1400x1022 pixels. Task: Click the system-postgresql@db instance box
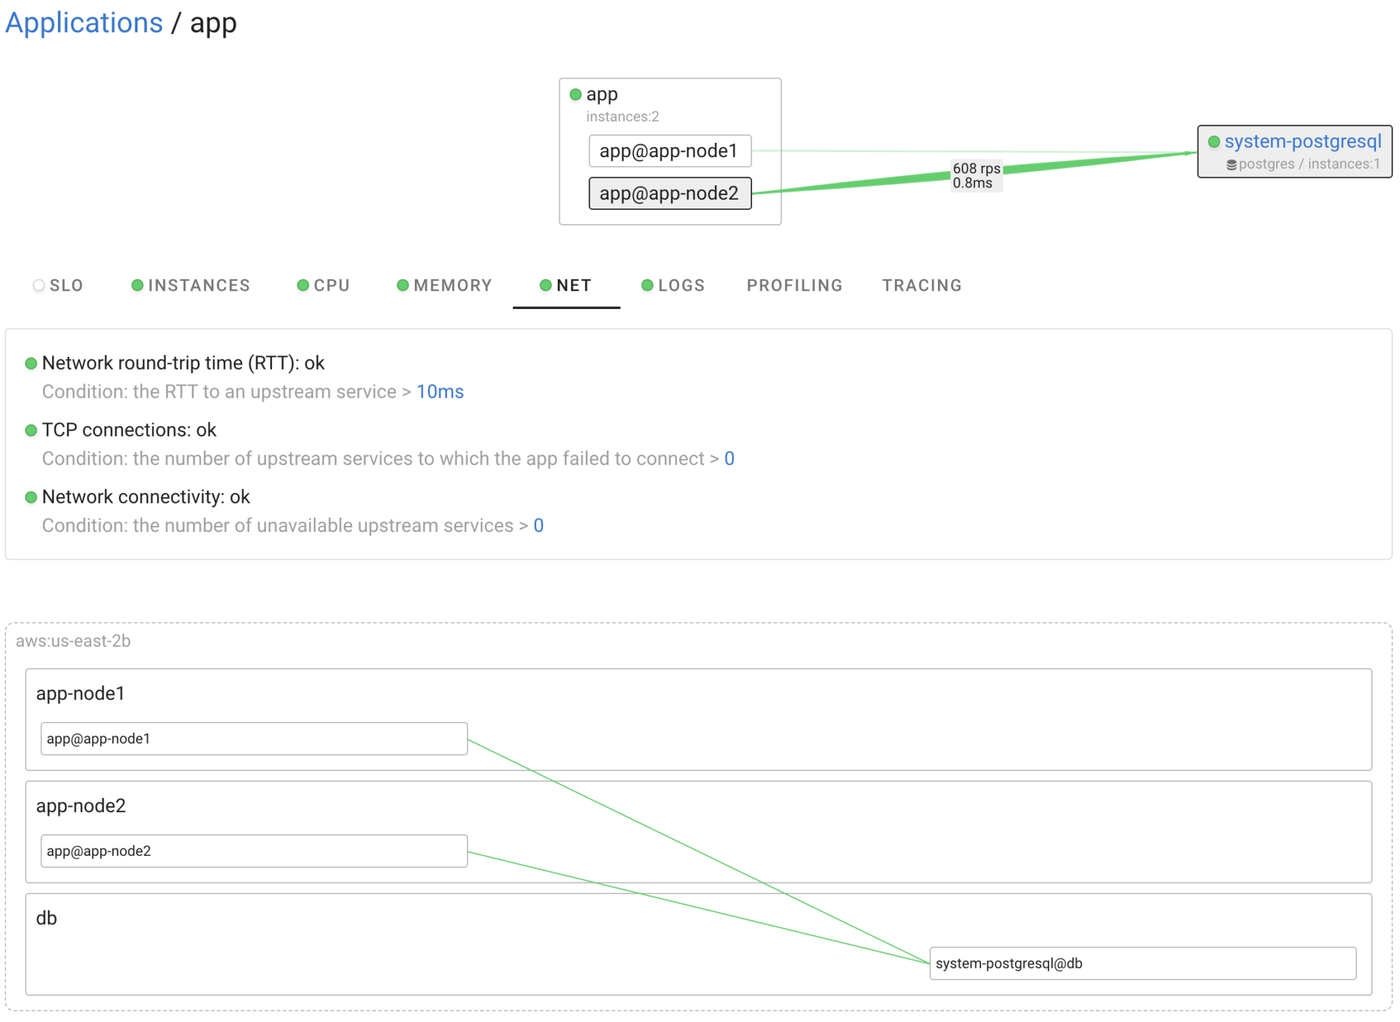pos(1141,963)
